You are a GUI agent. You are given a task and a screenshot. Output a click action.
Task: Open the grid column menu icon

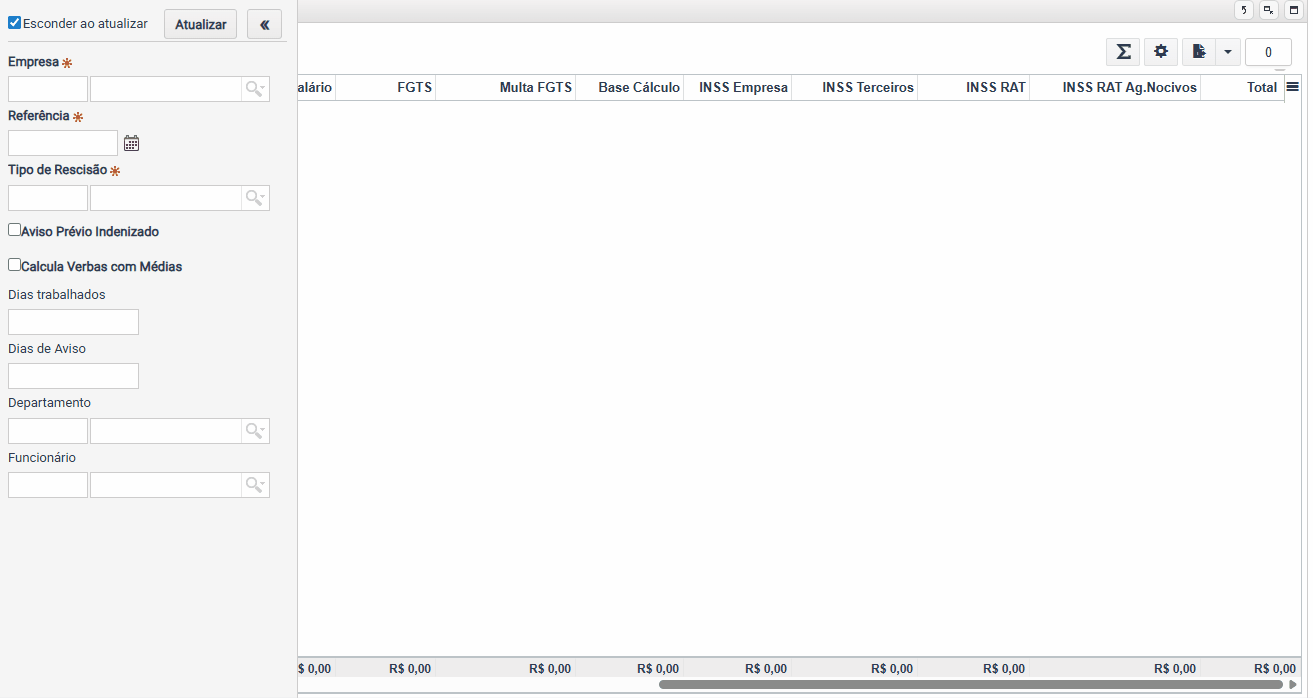coord(1292,87)
